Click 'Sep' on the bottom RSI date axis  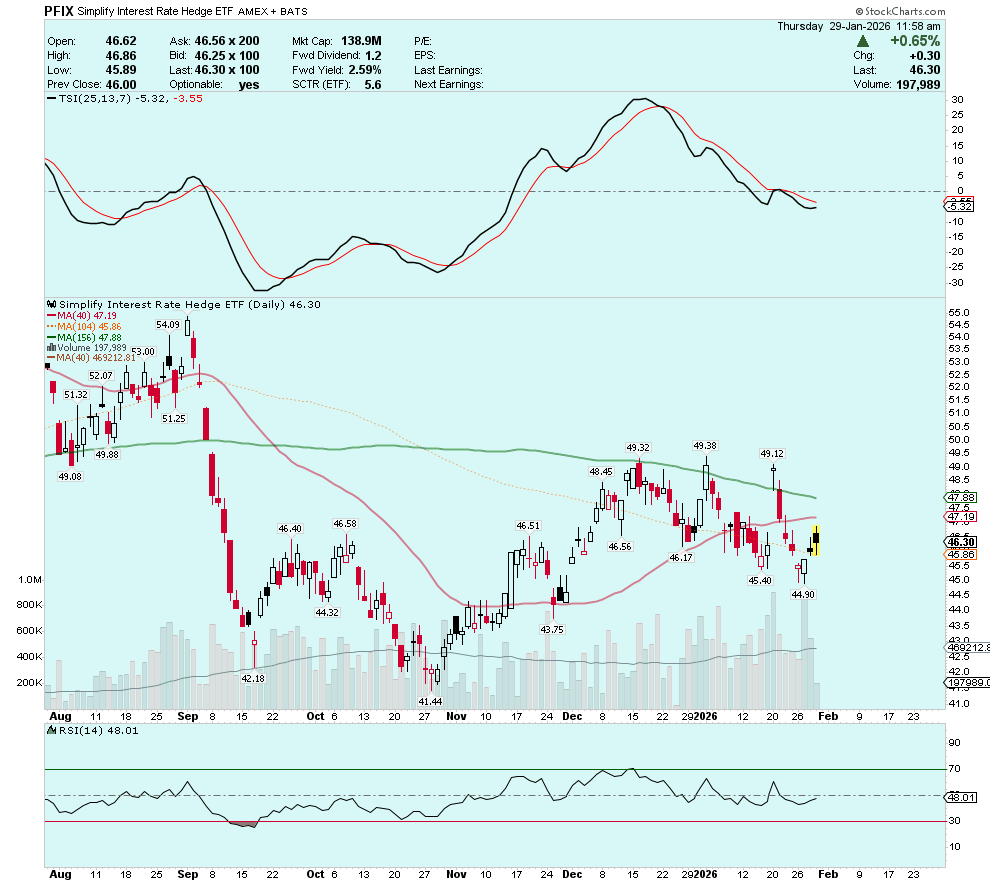pos(188,874)
